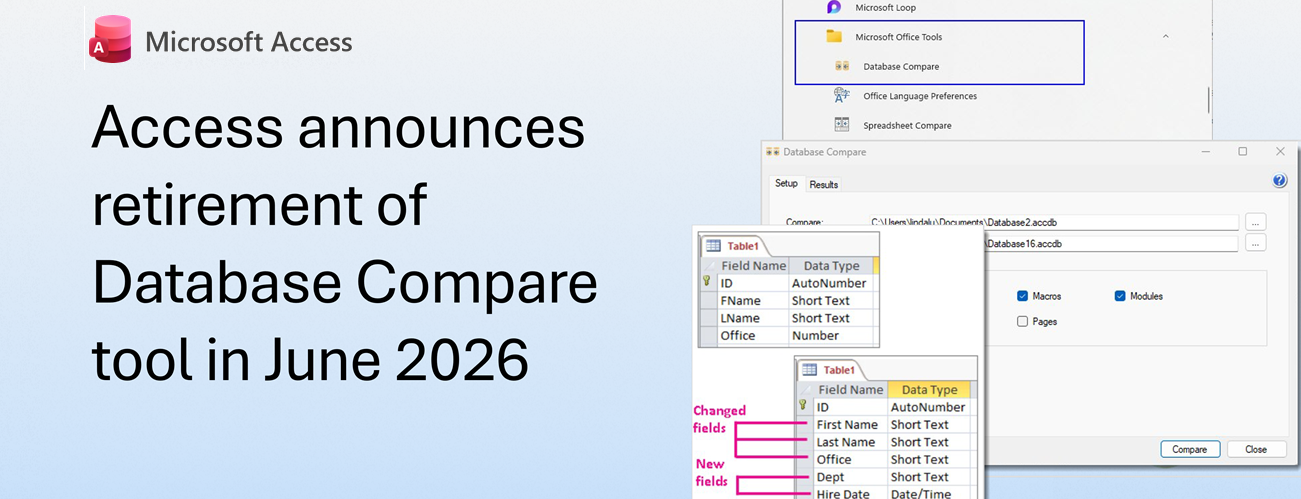Select the Number data type cell for Office
Viewport: 1301px width, 499px height.
(x=831, y=336)
